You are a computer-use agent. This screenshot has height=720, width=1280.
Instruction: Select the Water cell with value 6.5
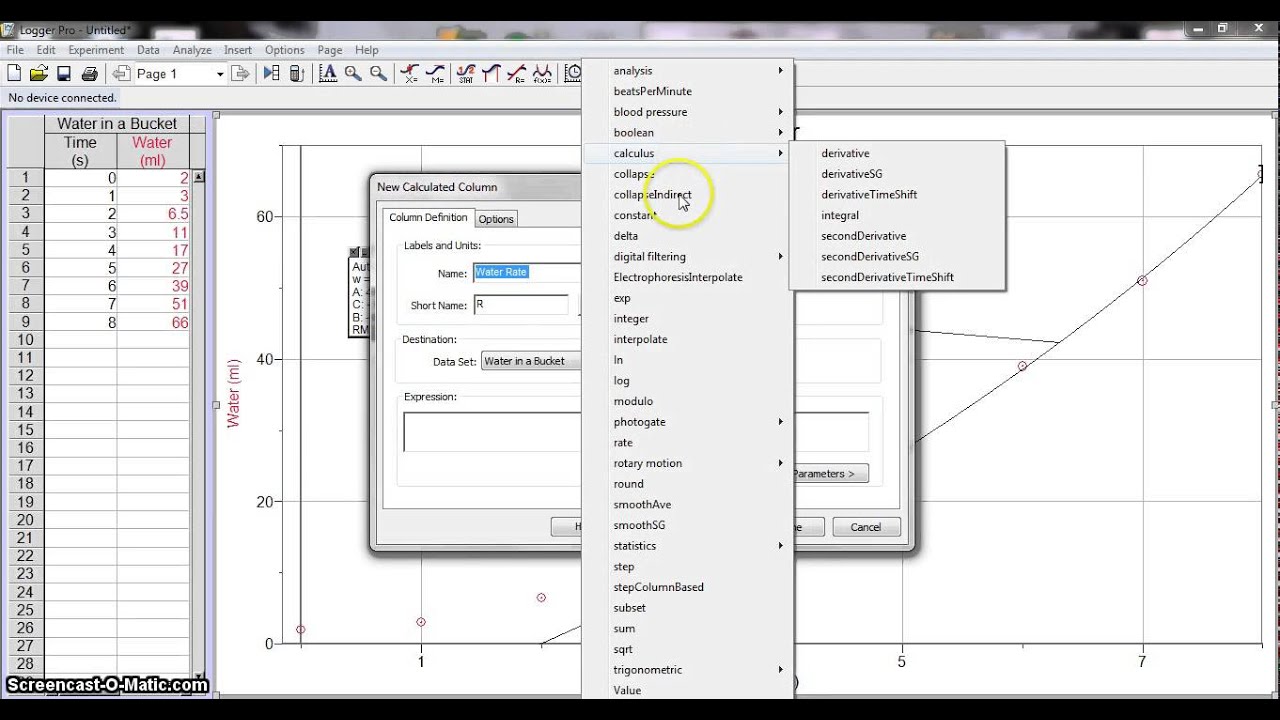(153, 214)
